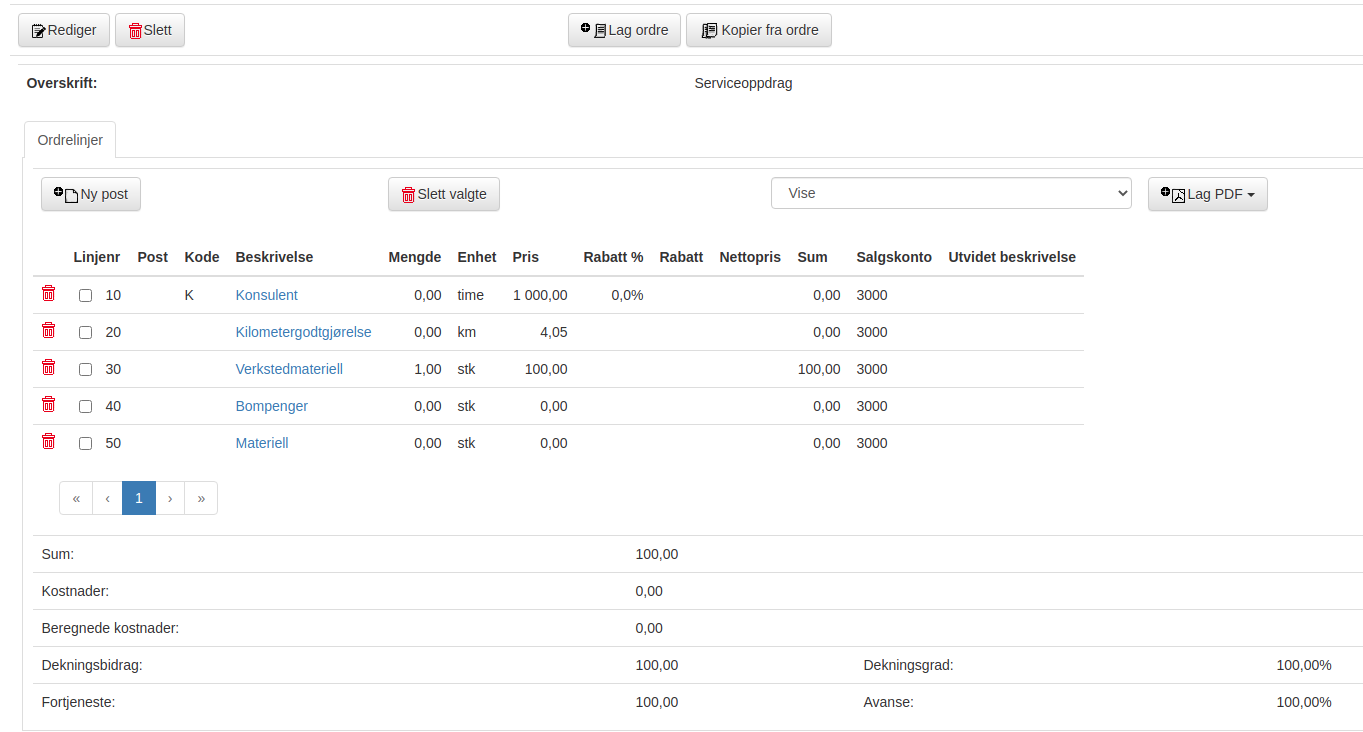Trash the Bompenger order line

[x=48, y=404]
